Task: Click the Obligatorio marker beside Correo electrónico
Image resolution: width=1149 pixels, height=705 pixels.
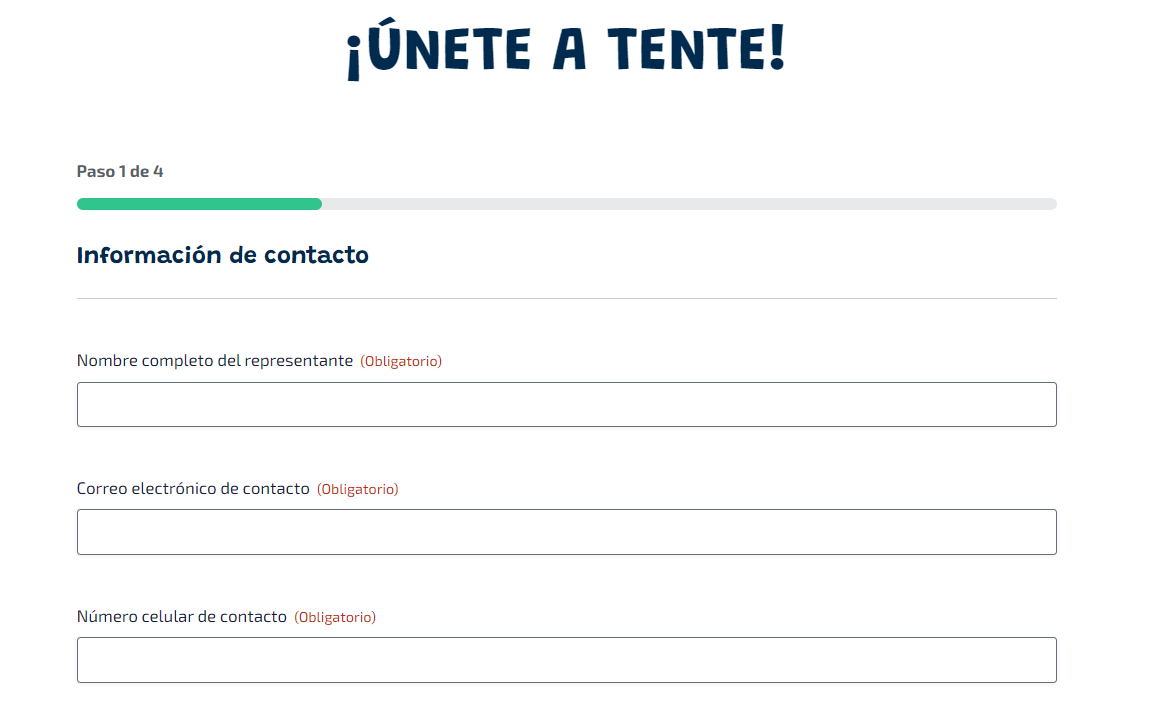Action: pyautogui.click(x=358, y=490)
